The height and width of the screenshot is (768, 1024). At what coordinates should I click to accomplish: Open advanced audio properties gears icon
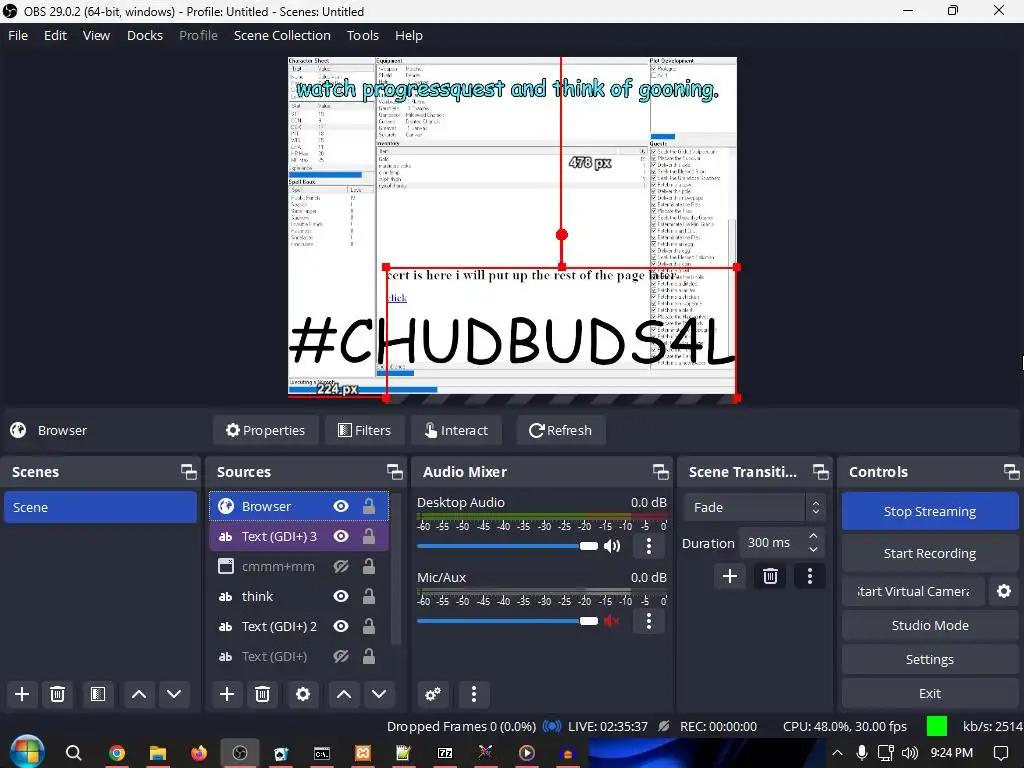(433, 694)
